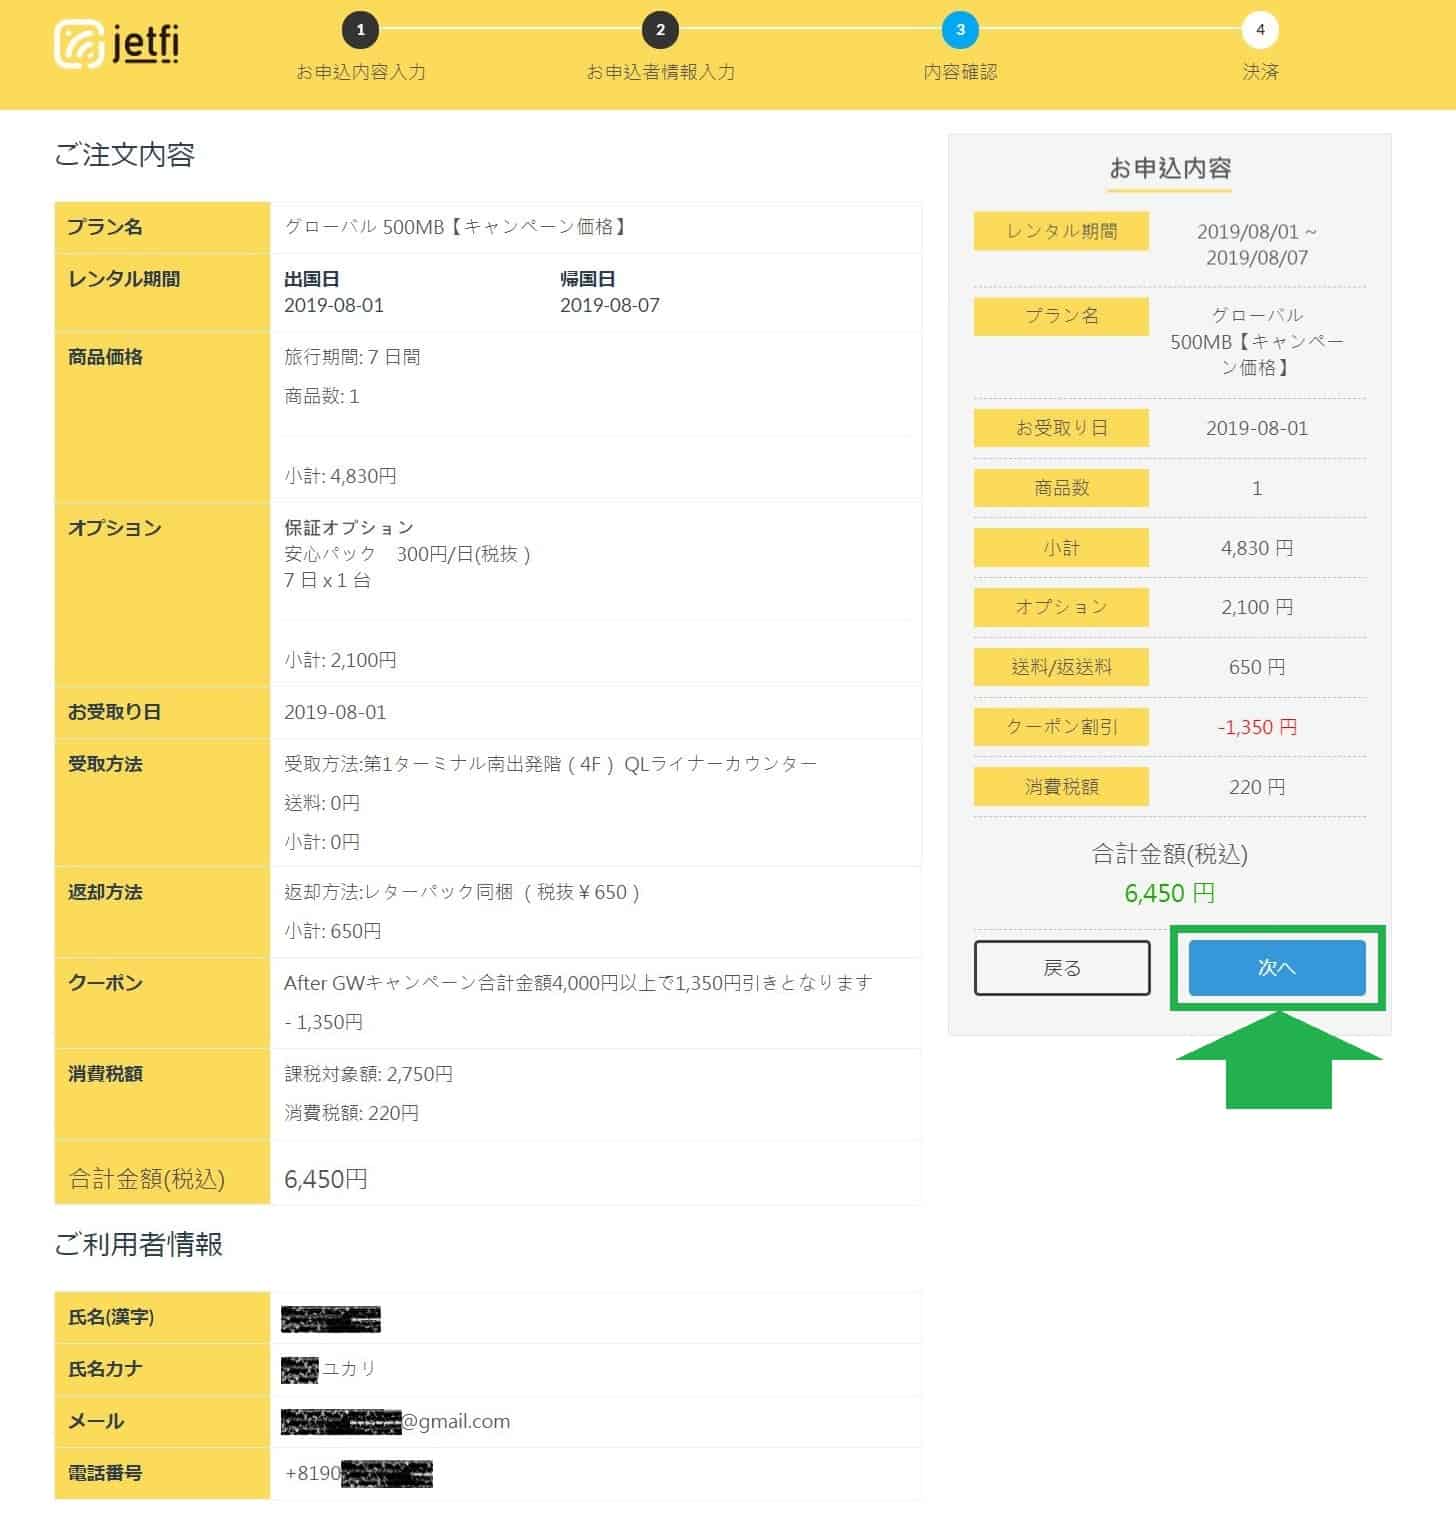Screen dimensions: 1456x1528
Task: Select the step 2 circle indicator
Action: click(660, 30)
